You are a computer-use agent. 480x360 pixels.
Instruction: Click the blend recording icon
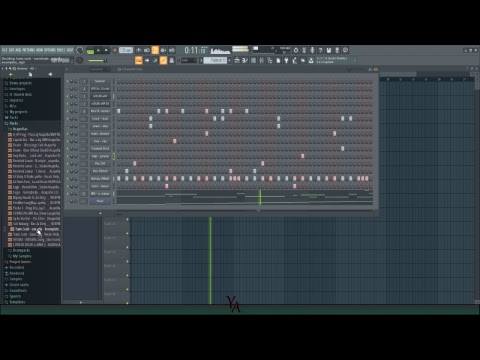(164, 50)
